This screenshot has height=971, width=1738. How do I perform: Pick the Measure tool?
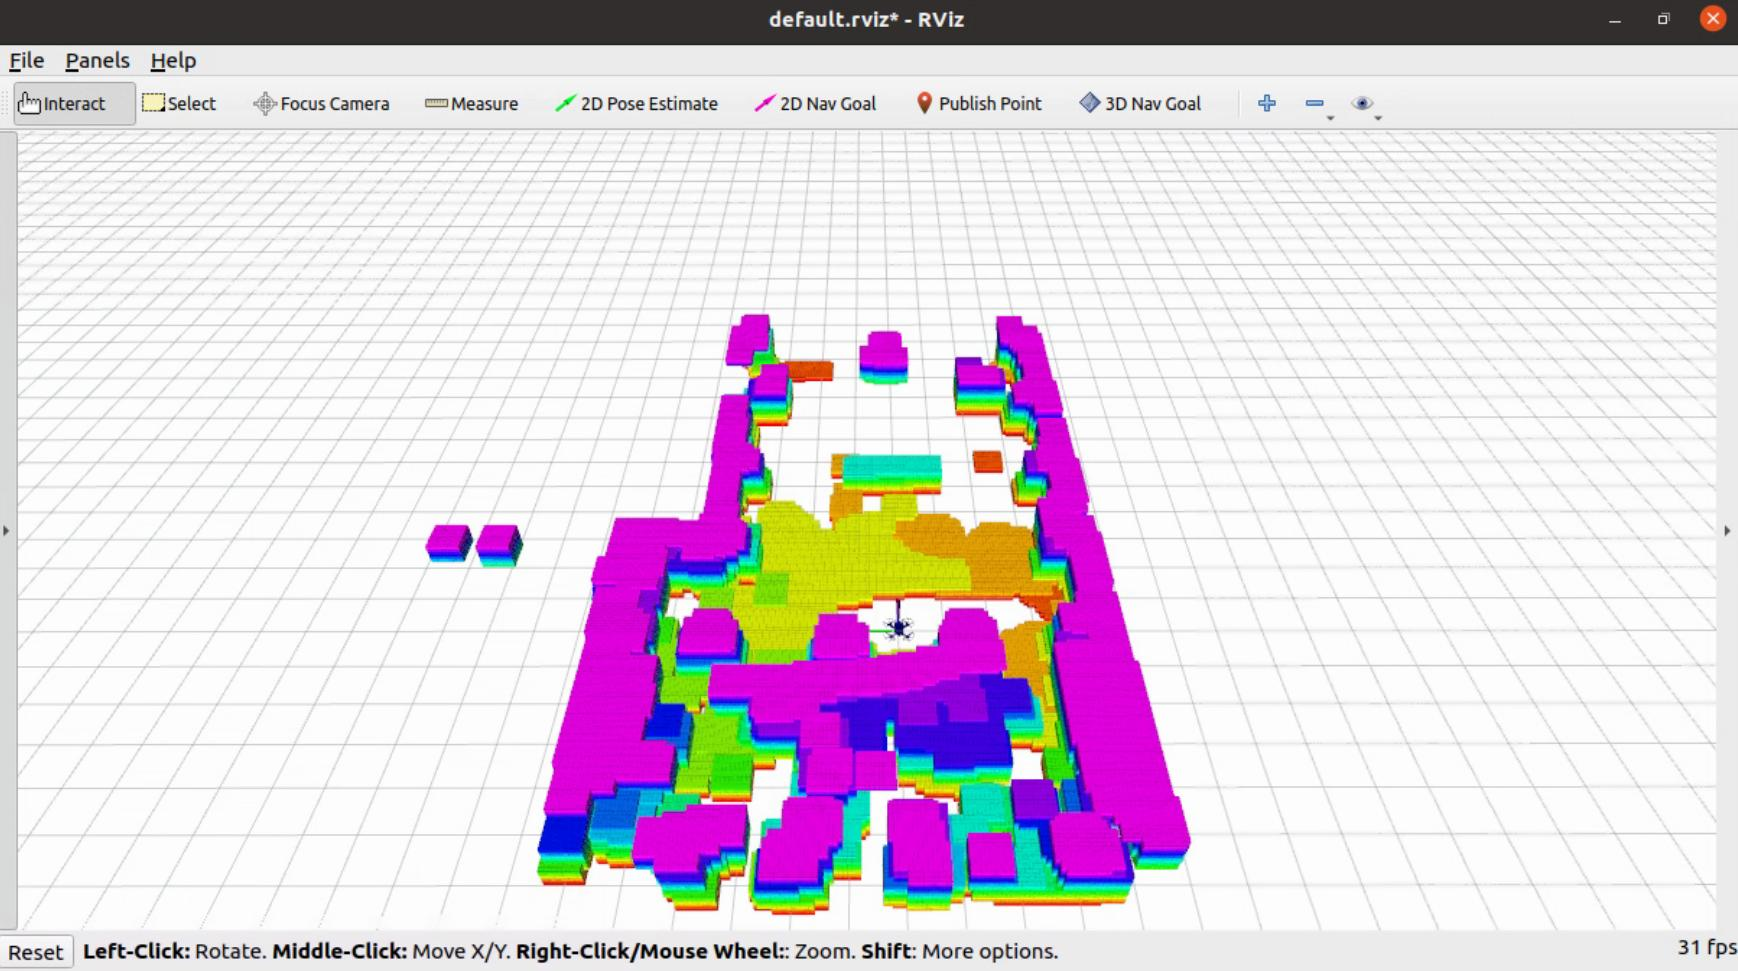pyautogui.click(x=471, y=103)
